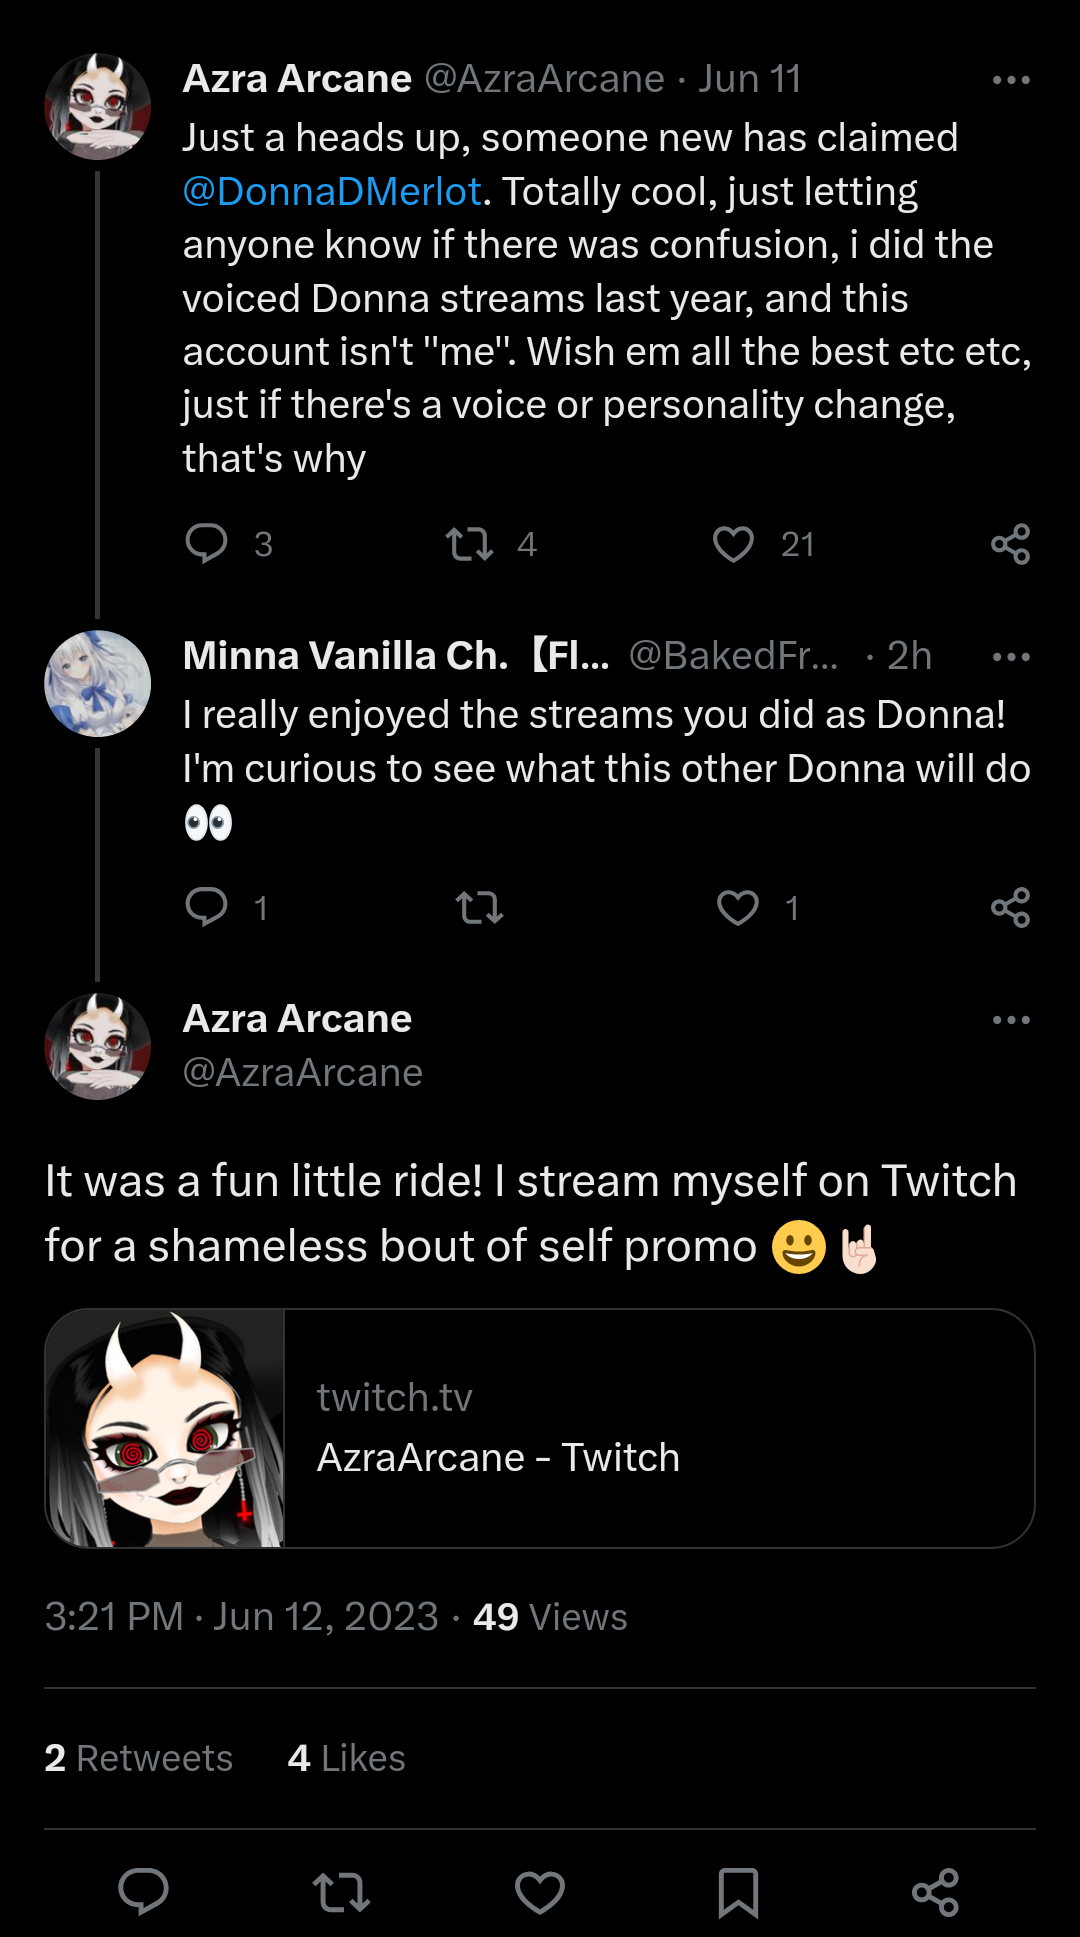View the 2 Retweets list

point(138,1758)
